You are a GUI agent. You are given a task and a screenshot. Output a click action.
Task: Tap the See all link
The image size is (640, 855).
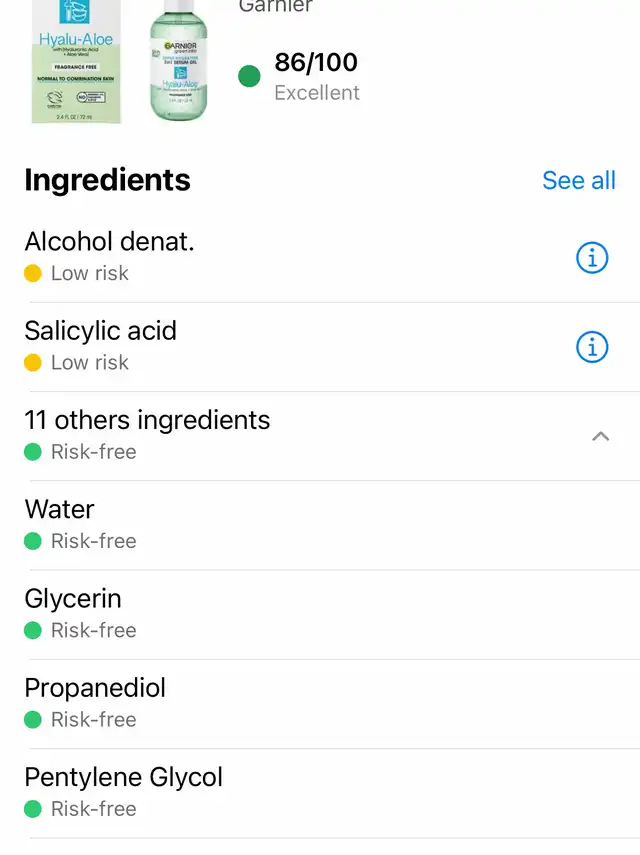coord(578,180)
